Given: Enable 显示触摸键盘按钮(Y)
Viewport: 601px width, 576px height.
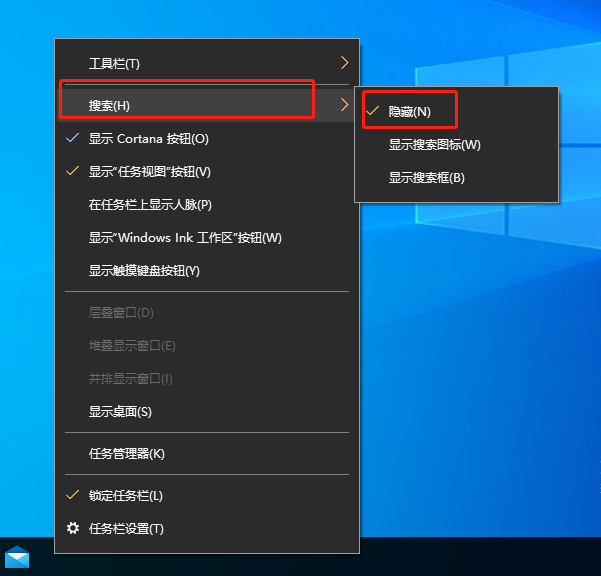Looking at the screenshot, I should [x=144, y=271].
